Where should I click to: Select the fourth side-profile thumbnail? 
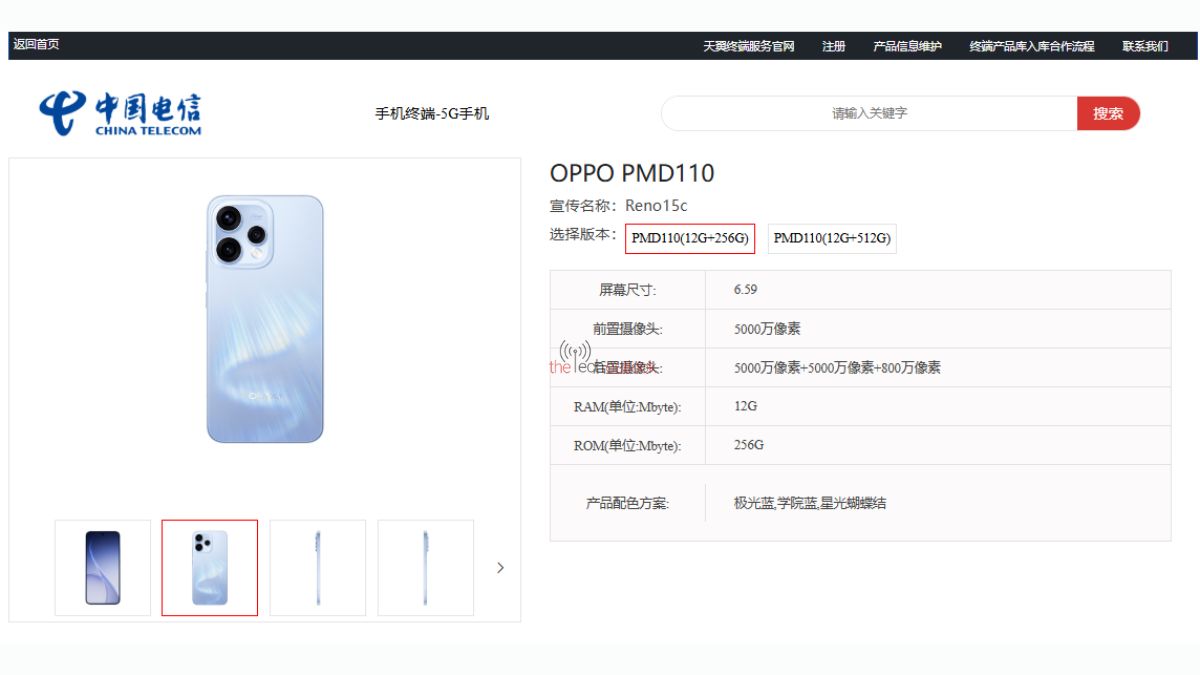coord(425,567)
